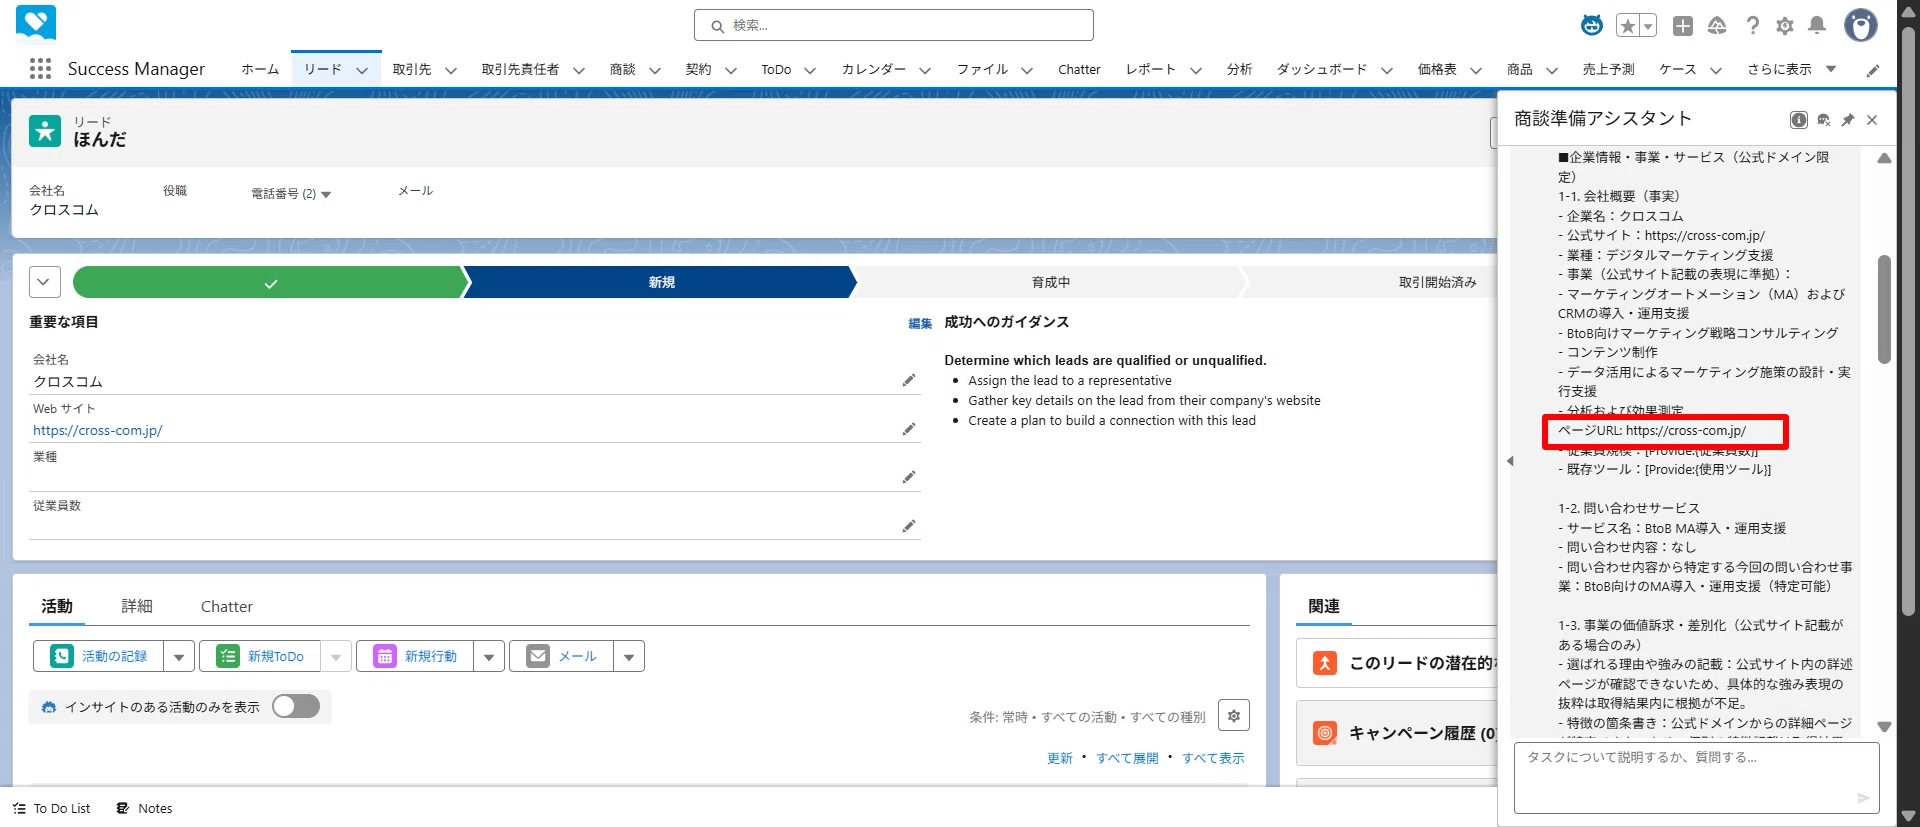Viewport: 1920px width, 827px height.
Task: Open Salesforce Help question mark
Action: 1752,26
